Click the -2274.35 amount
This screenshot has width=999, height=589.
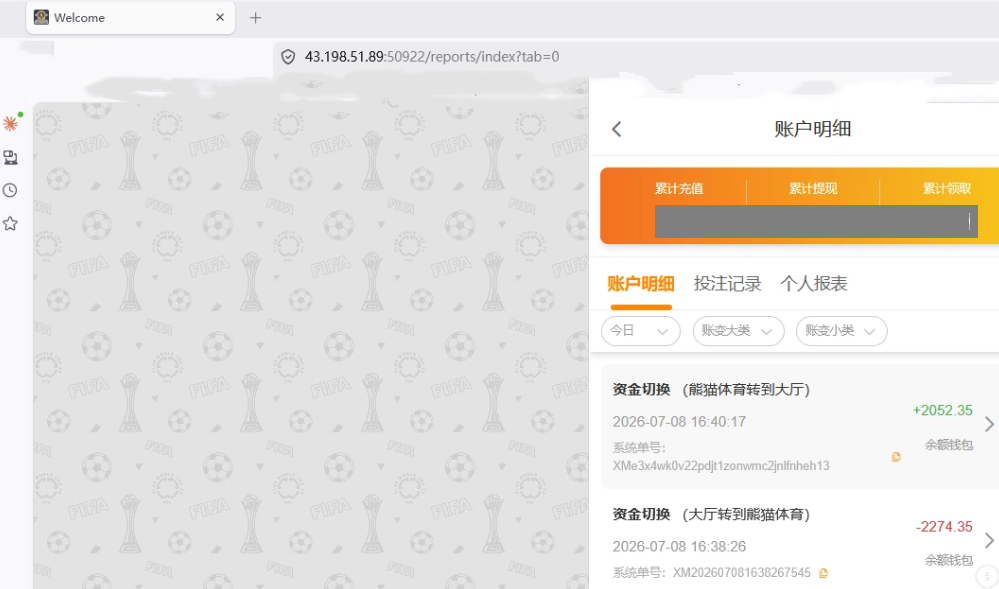(944, 527)
